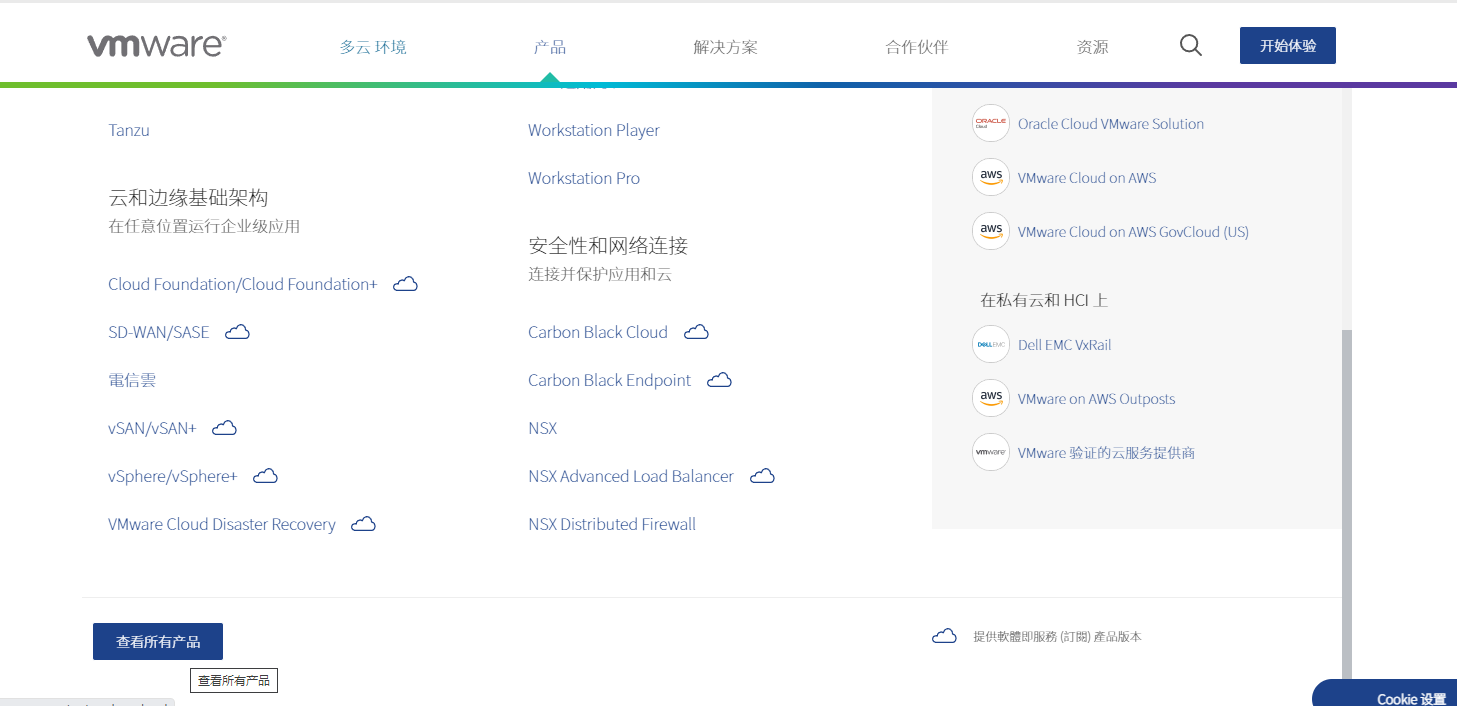Click the Oracle Cloud logo icon
The height and width of the screenshot is (706, 1457).
tap(991, 123)
